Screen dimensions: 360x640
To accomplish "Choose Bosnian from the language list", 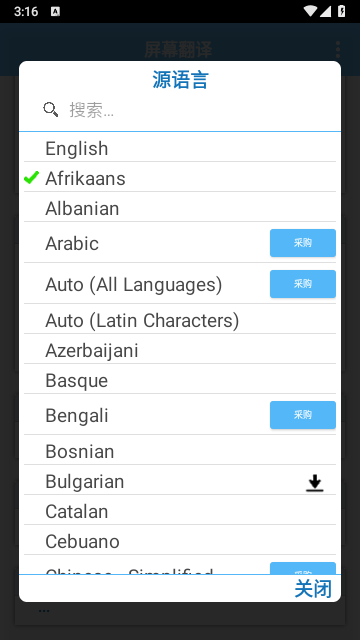I will click(180, 450).
